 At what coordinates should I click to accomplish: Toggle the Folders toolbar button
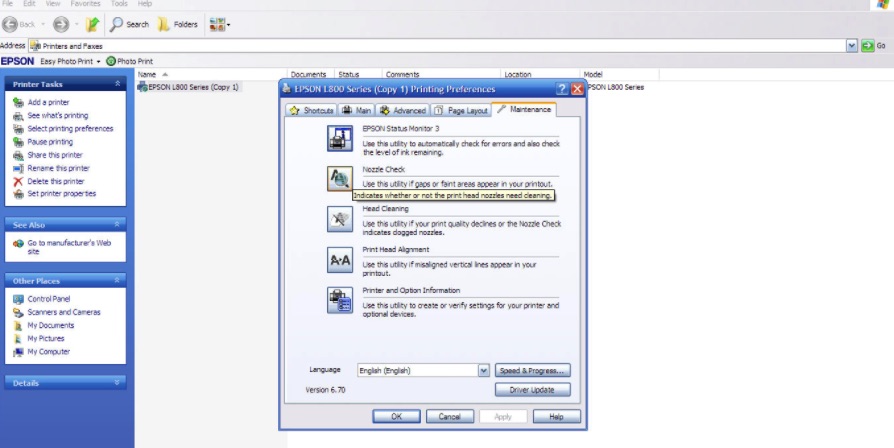point(177,25)
